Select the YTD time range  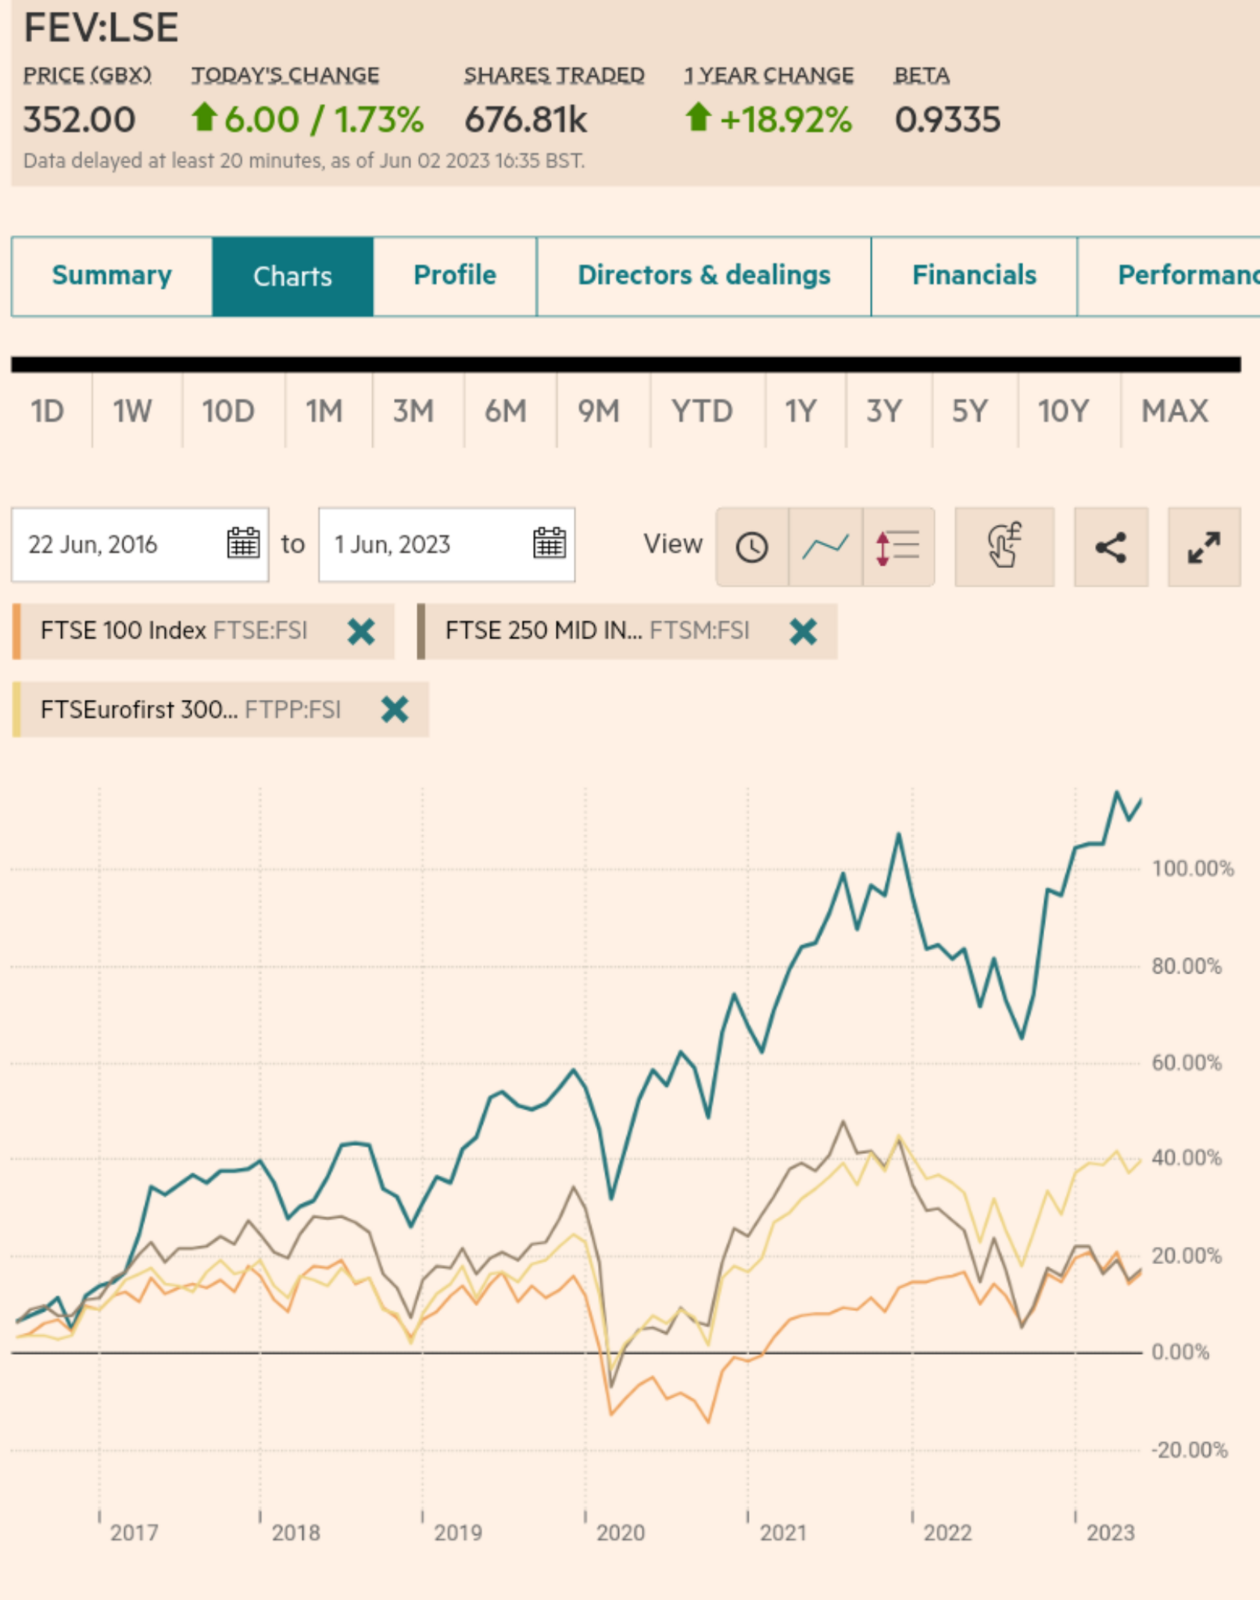pyautogui.click(x=702, y=411)
